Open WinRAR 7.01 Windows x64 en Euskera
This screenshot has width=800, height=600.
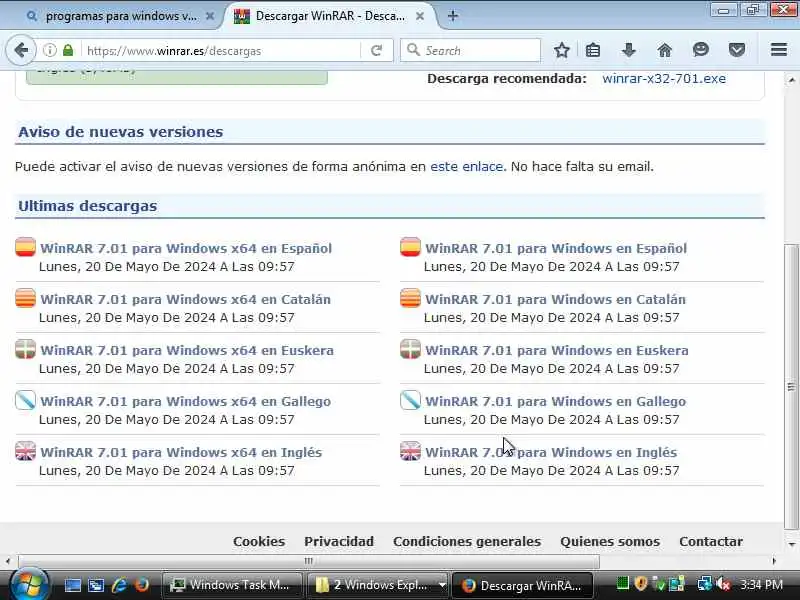point(187,351)
